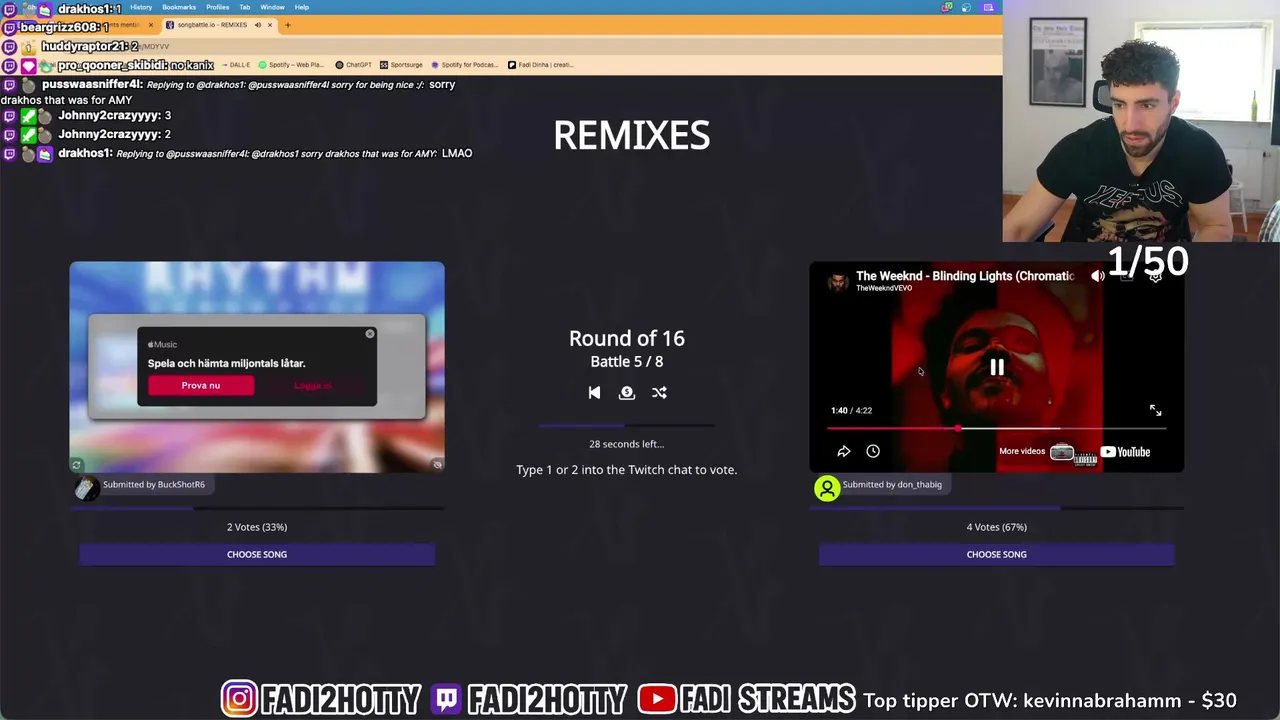This screenshot has width=1280, height=720.
Task: Open the Sportsurge bookmark
Action: point(401,65)
